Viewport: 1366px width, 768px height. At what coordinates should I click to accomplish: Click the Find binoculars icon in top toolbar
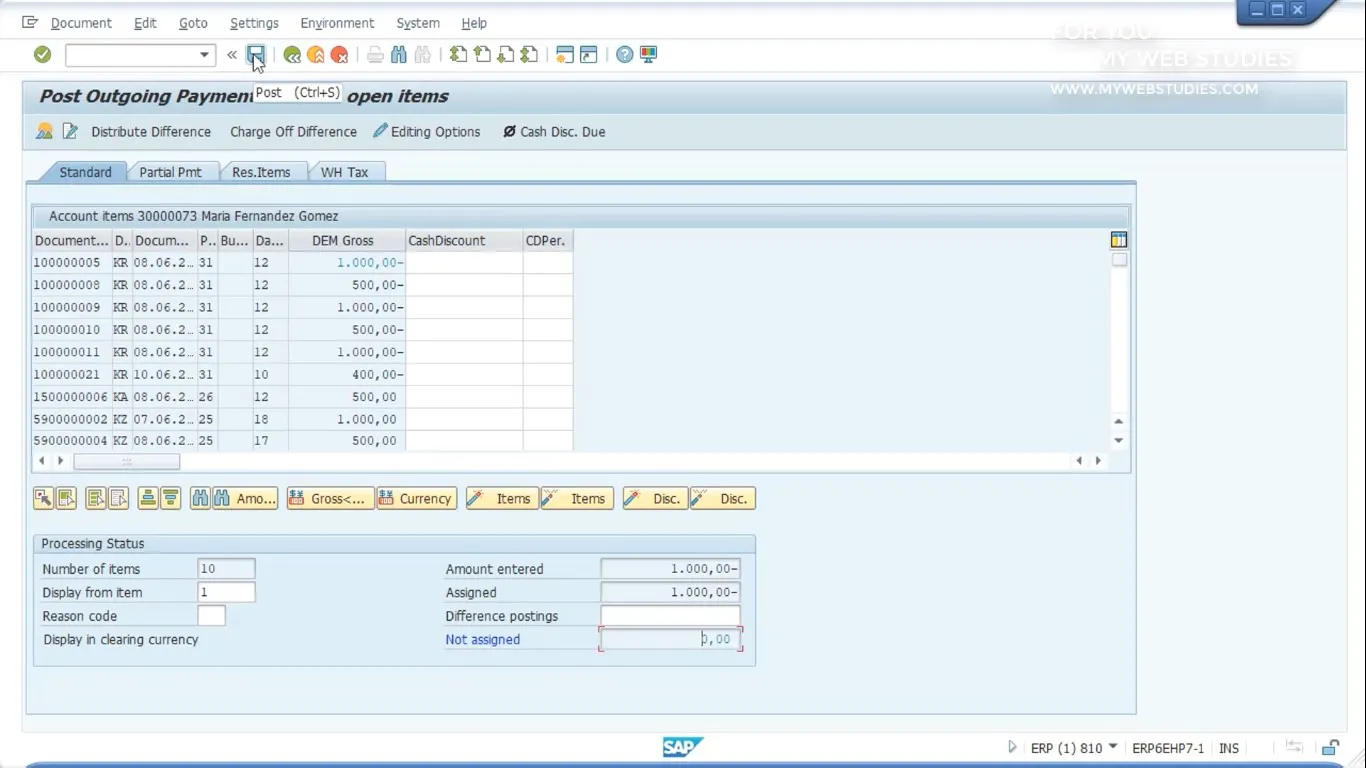(399, 55)
